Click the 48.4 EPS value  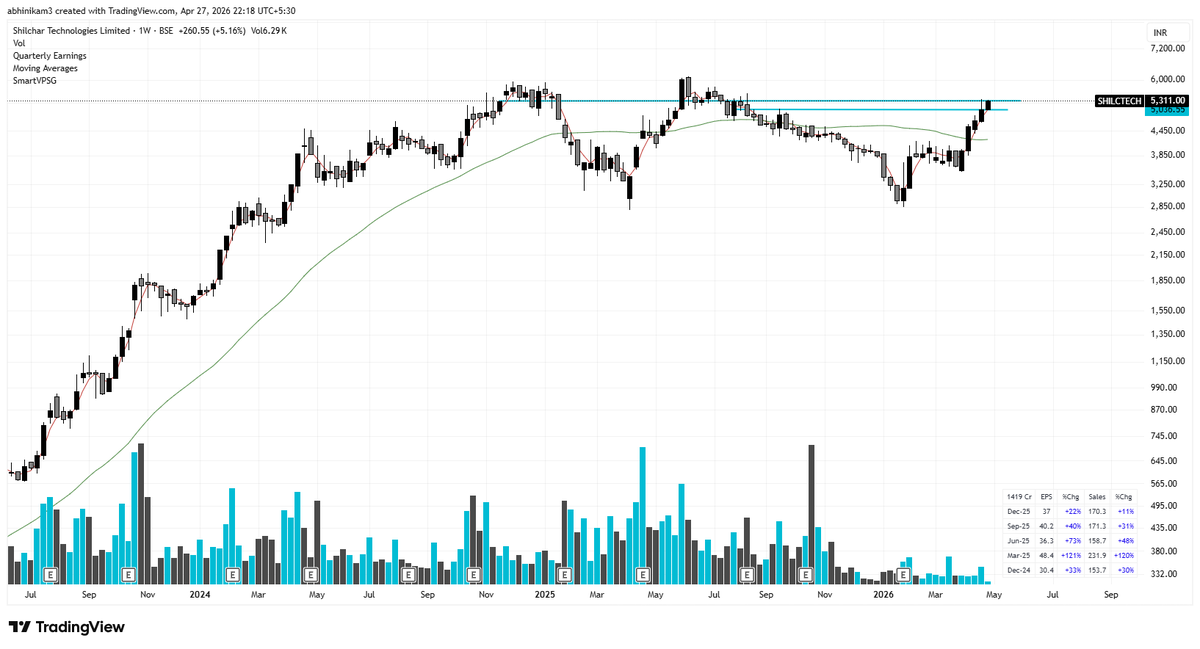pos(1046,554)
